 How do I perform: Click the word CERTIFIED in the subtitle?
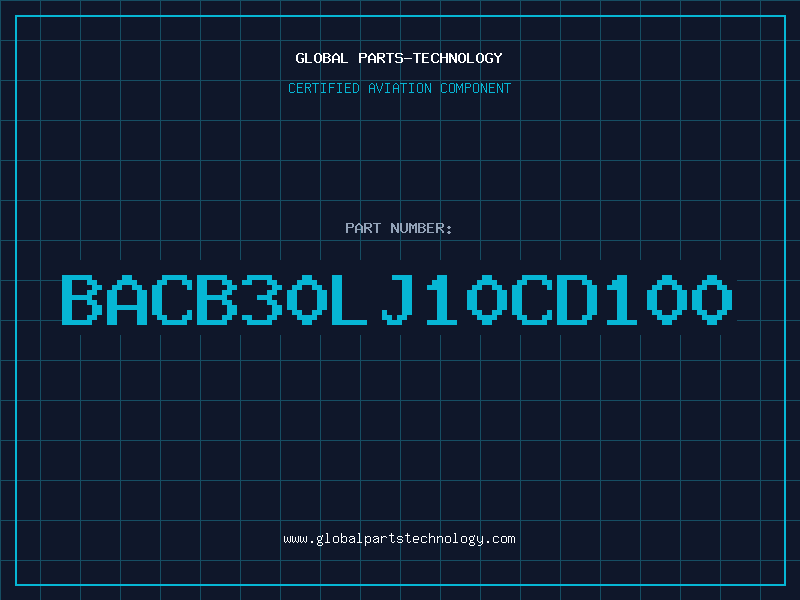tap(323, 88)
